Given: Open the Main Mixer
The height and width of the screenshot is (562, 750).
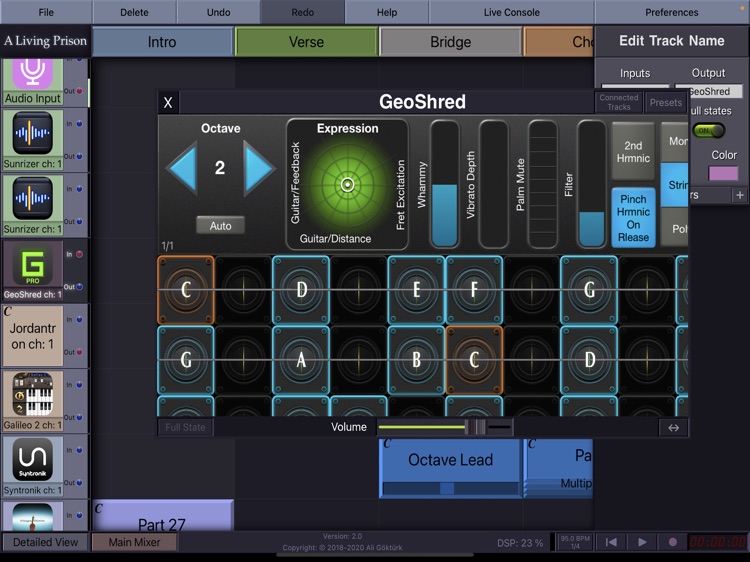Looking at the screenshot, I should 134,542.
